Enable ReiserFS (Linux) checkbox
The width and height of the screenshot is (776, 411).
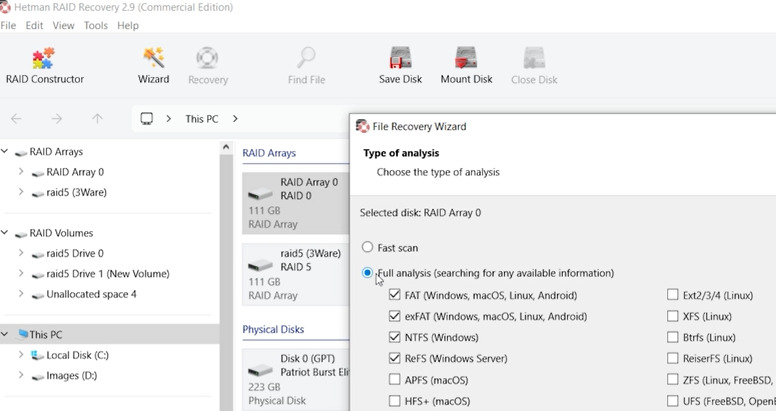coord(673,358)
